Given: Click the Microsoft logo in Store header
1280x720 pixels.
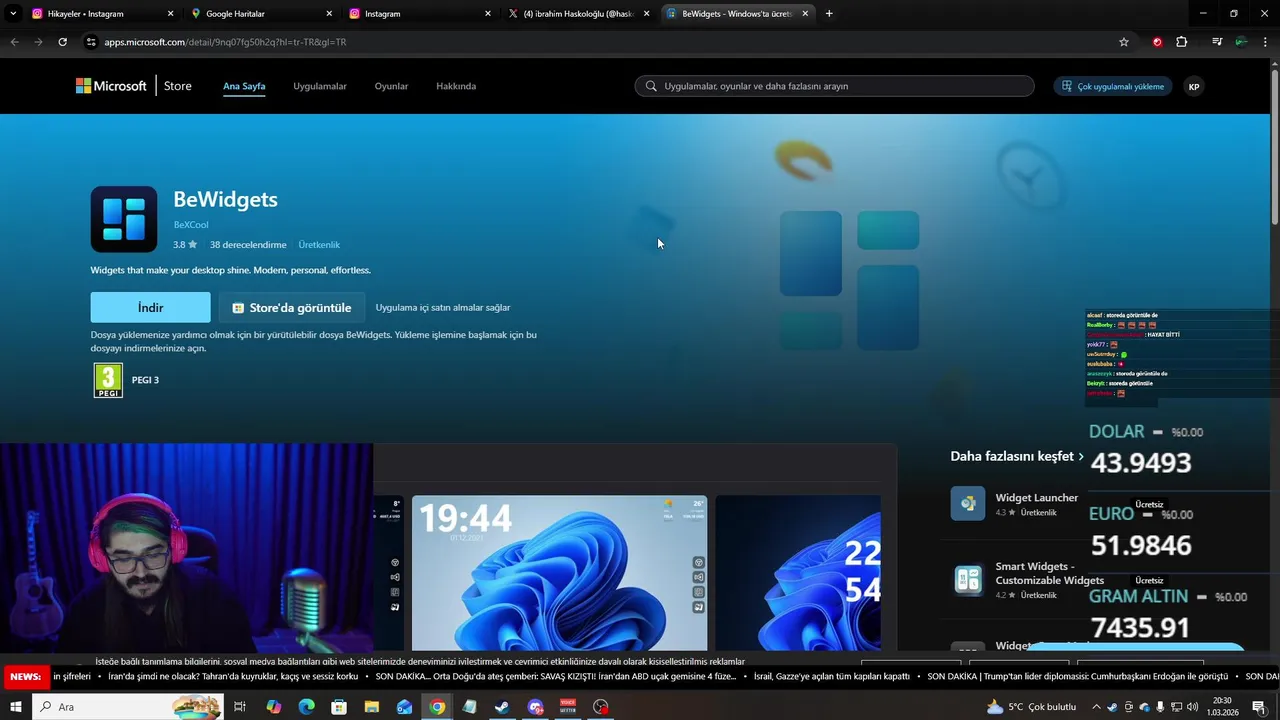Looking at the screenshot, I should pyautogui.click(x=111, y=86).
